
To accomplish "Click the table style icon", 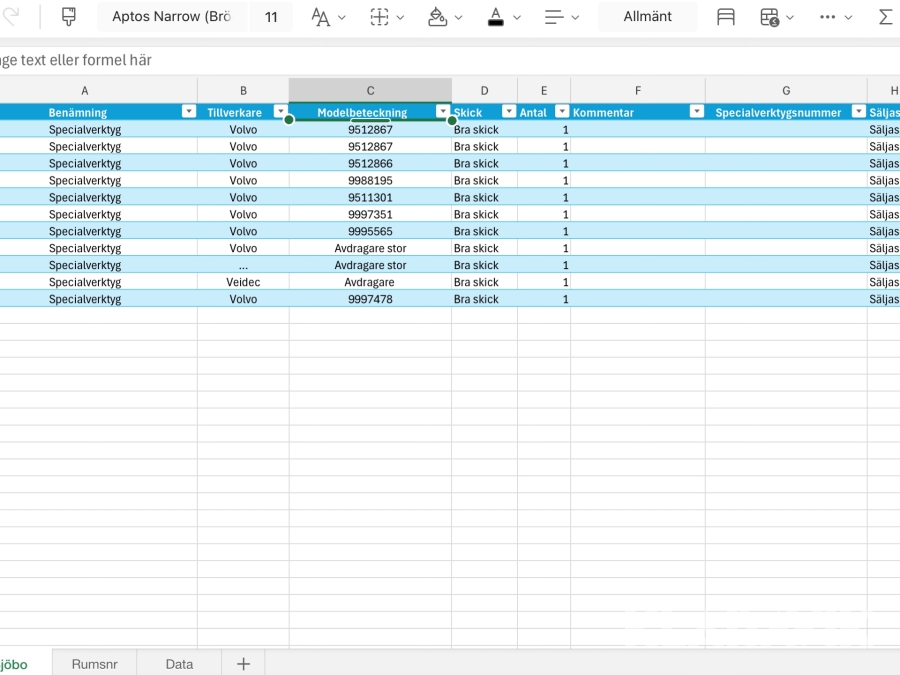I will click(726, 17).
